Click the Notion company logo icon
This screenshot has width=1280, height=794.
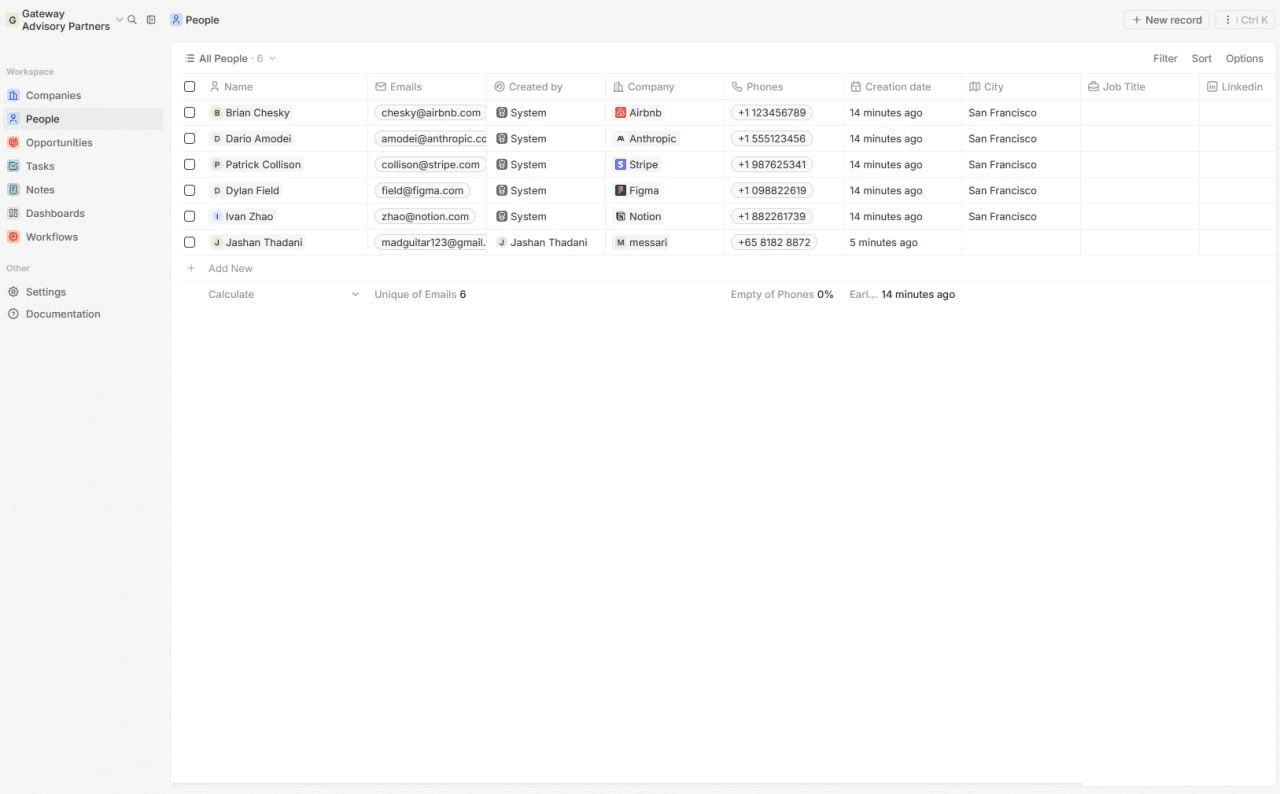620,217
